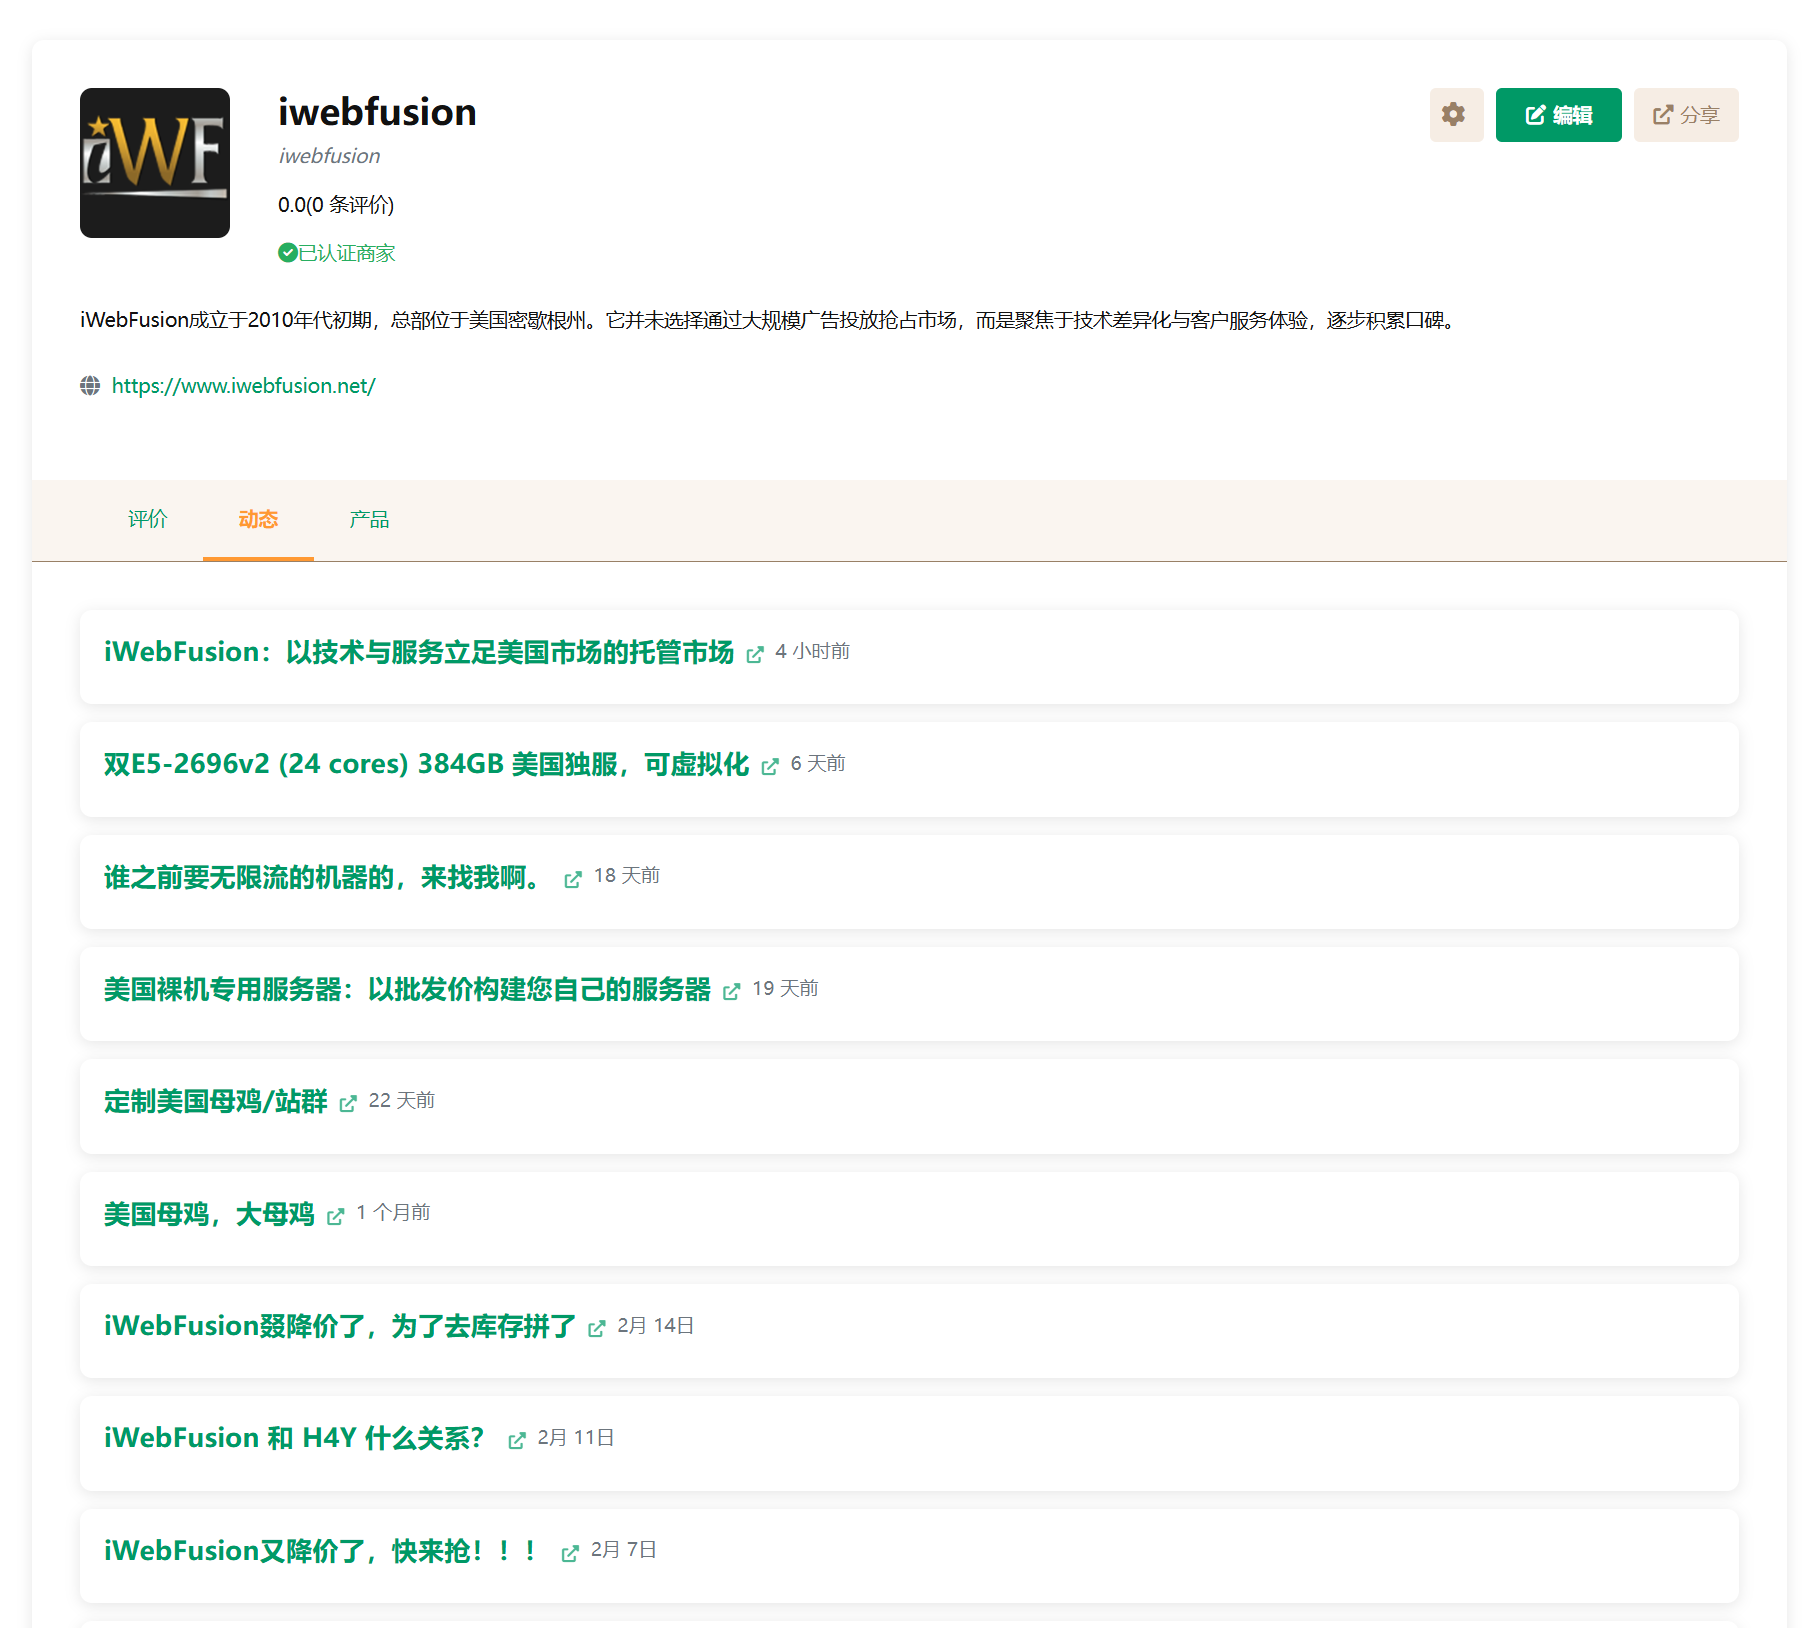Image resolution: width=1815 pixels, height=1628 pixels.
Task: Click external-link icon next to 19 天前
Action: pyautogui.click(x=732, y=991)
